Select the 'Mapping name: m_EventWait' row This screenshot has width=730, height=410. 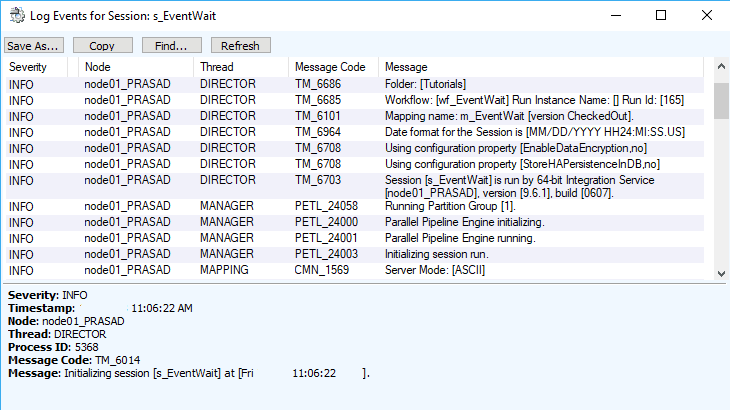[354, 116]
